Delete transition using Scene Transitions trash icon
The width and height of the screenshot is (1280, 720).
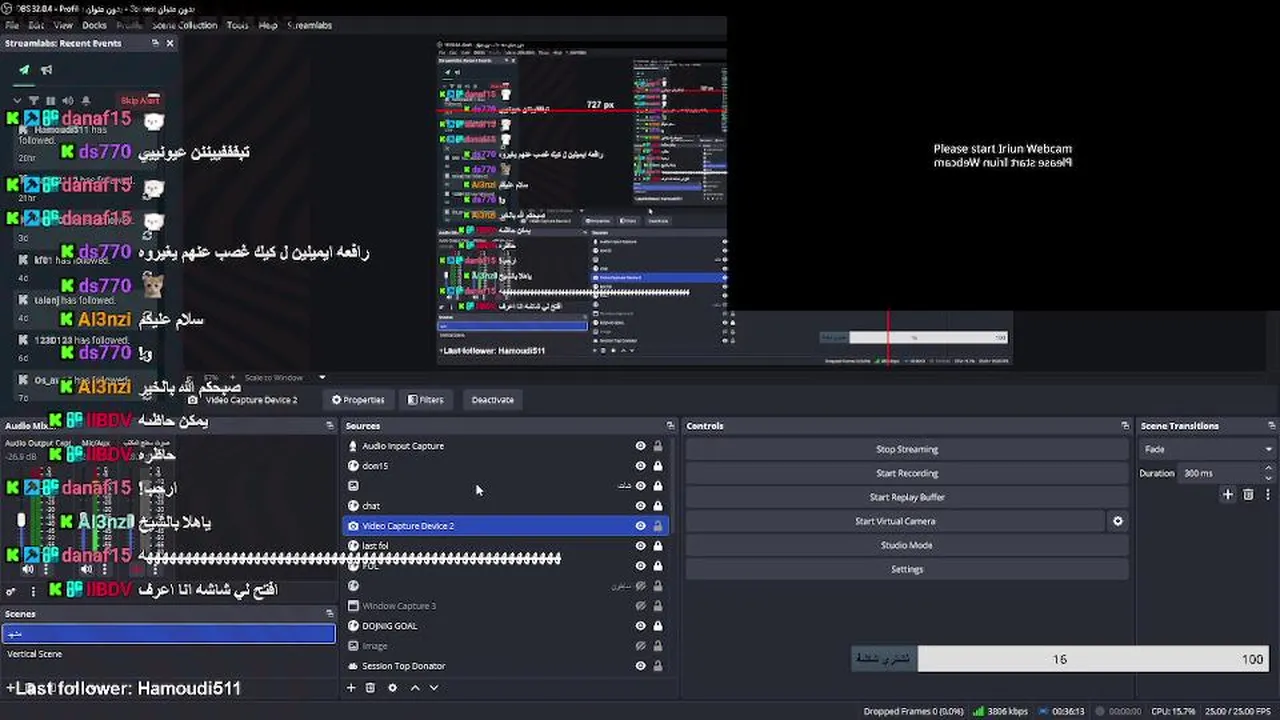pyautogui.click(x=1248, y=494)
